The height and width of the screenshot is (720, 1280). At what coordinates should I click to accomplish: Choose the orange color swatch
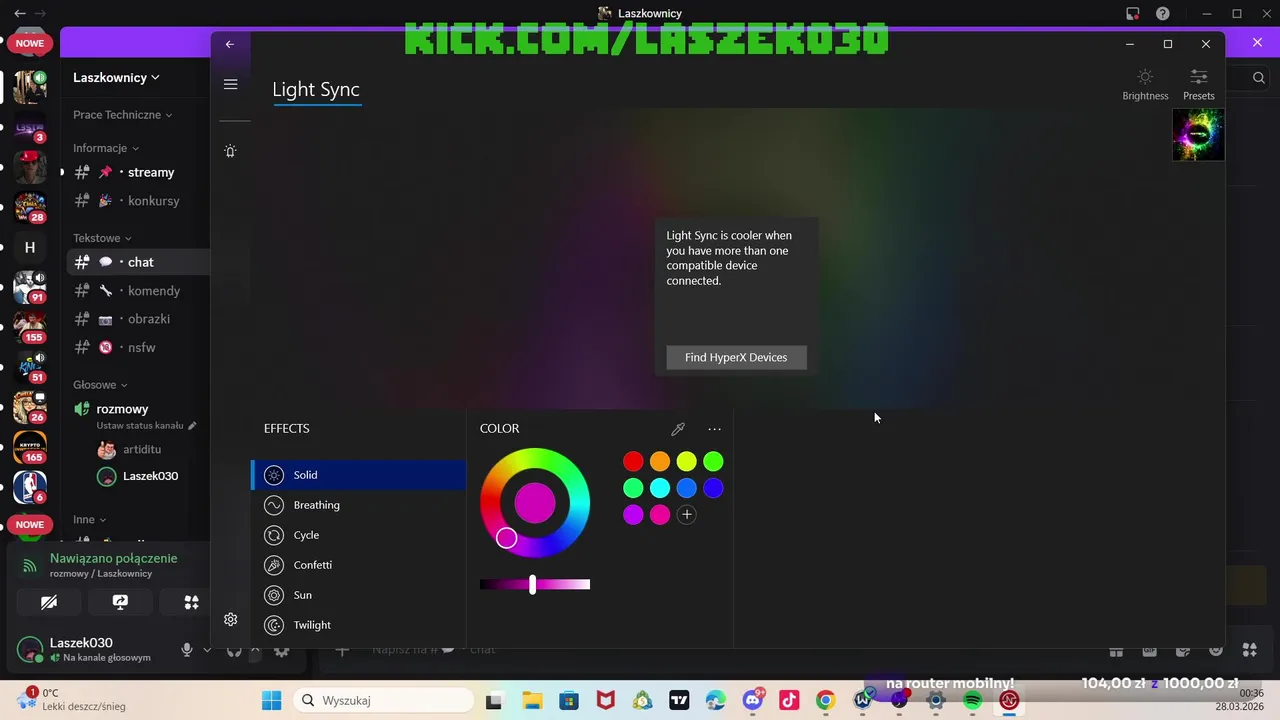point(660,461)
